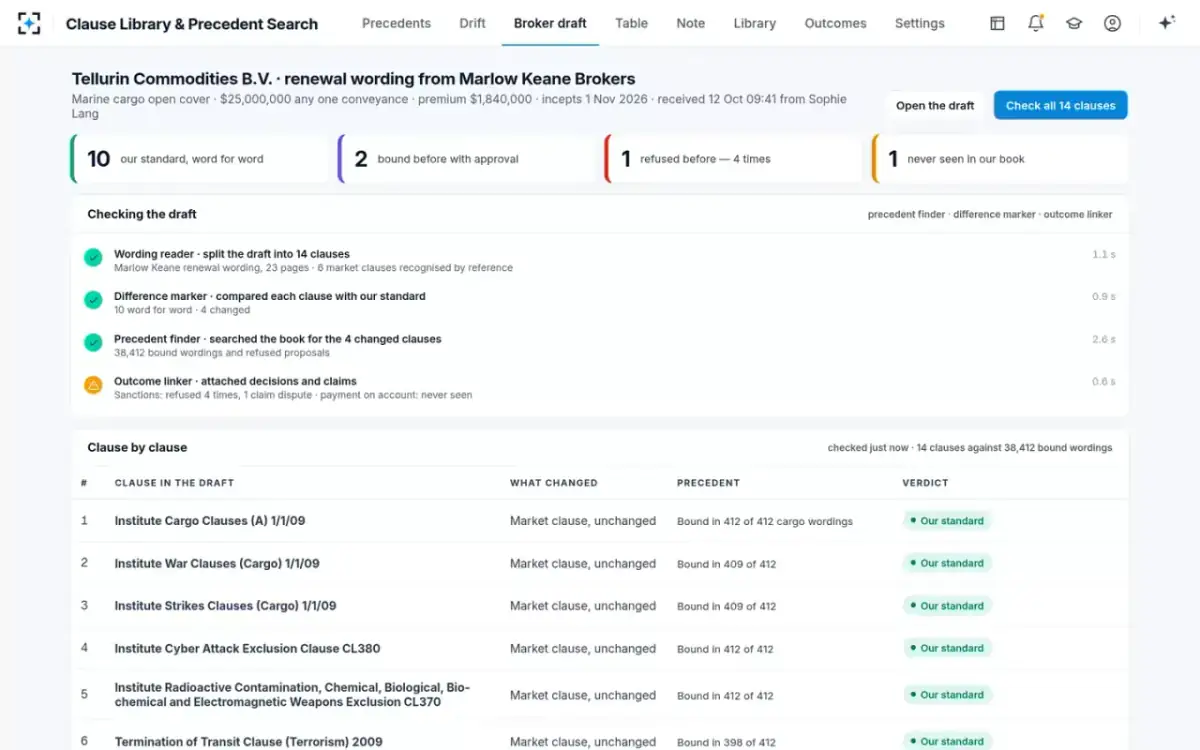Screen dimensions: 1200x750
Task: Open Institute Cyber Attack Exclusion Clause CL380
Action: (600, 648)
